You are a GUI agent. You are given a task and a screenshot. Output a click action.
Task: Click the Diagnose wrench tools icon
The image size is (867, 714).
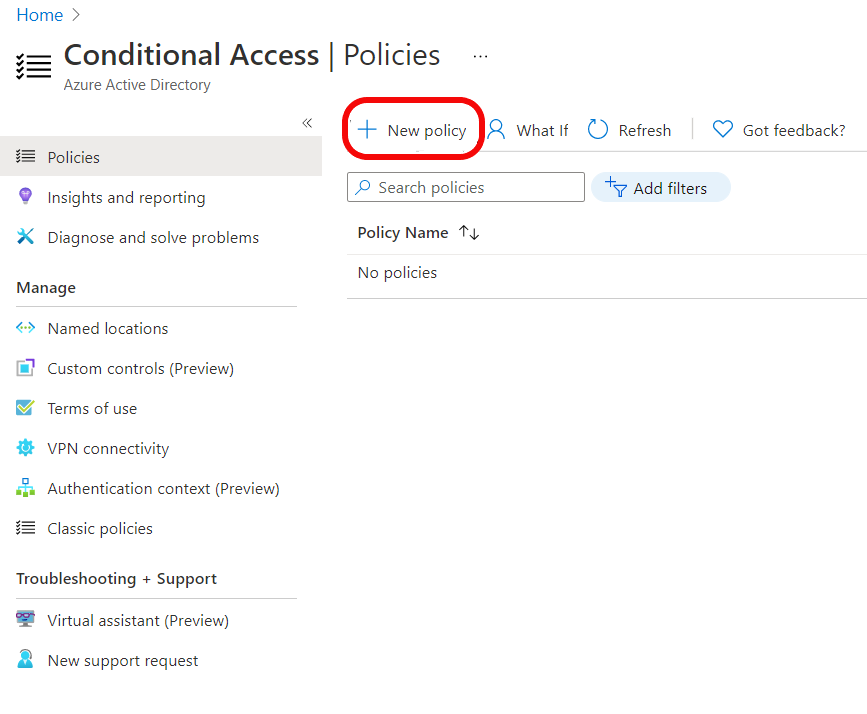tap(25, 237)
